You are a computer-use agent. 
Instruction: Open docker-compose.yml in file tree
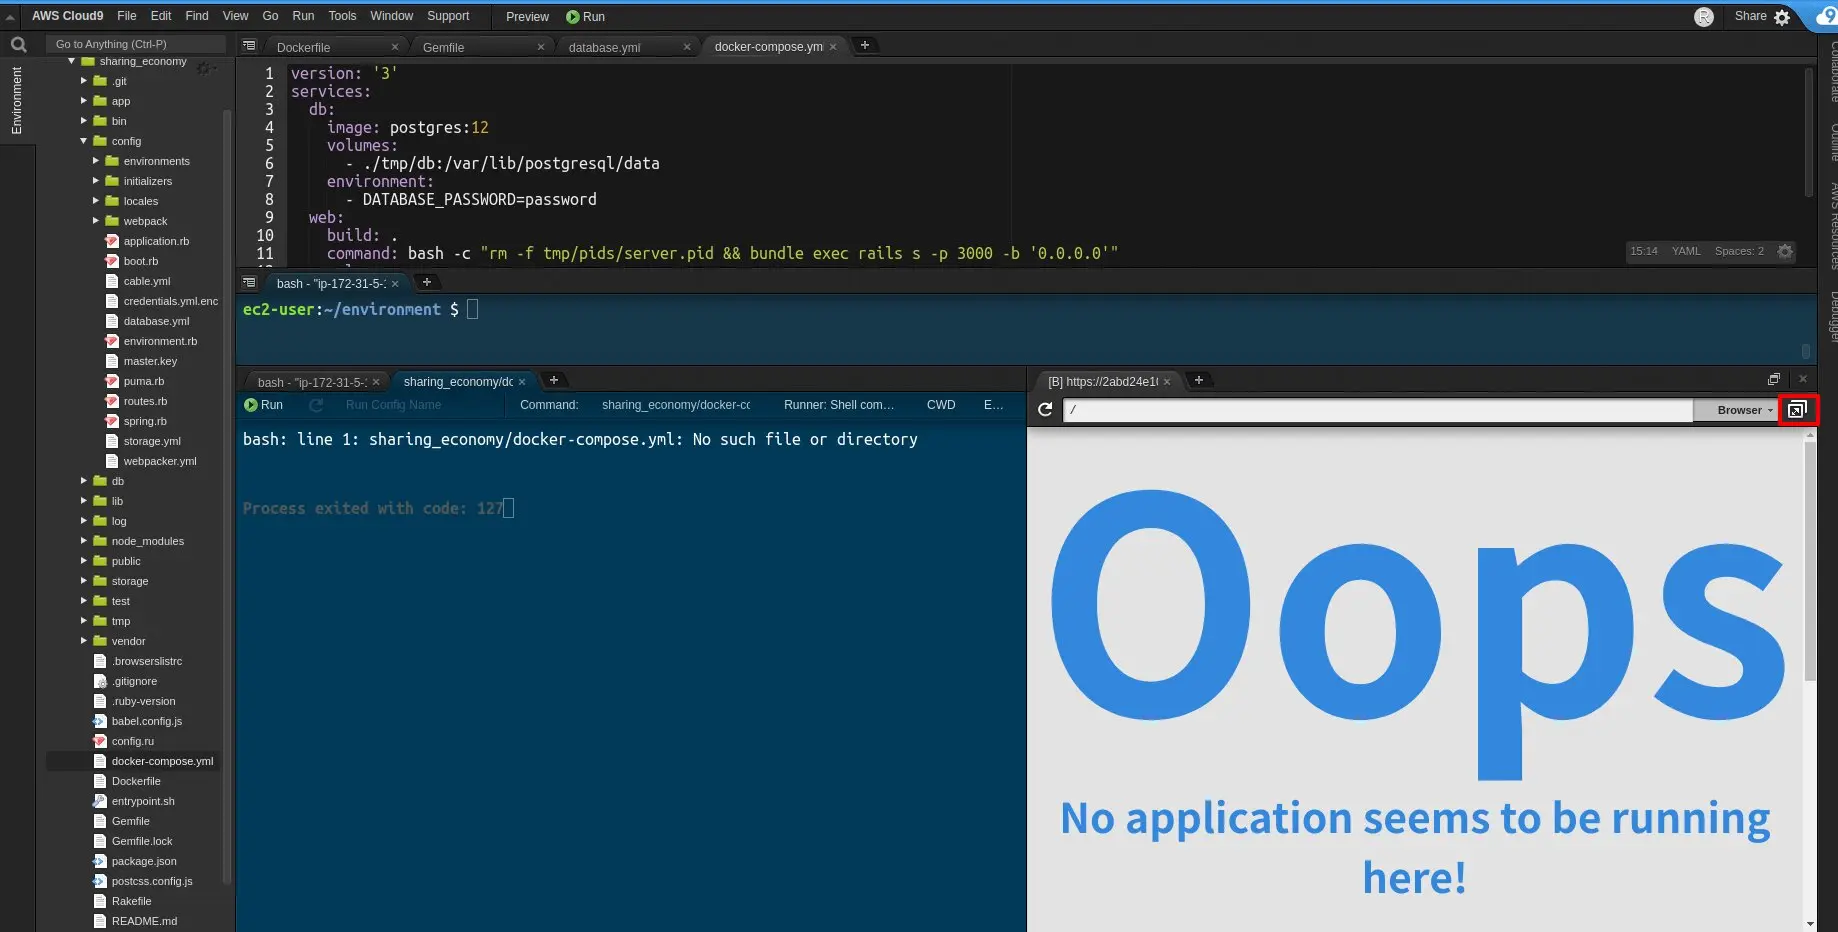click(162, 761)
